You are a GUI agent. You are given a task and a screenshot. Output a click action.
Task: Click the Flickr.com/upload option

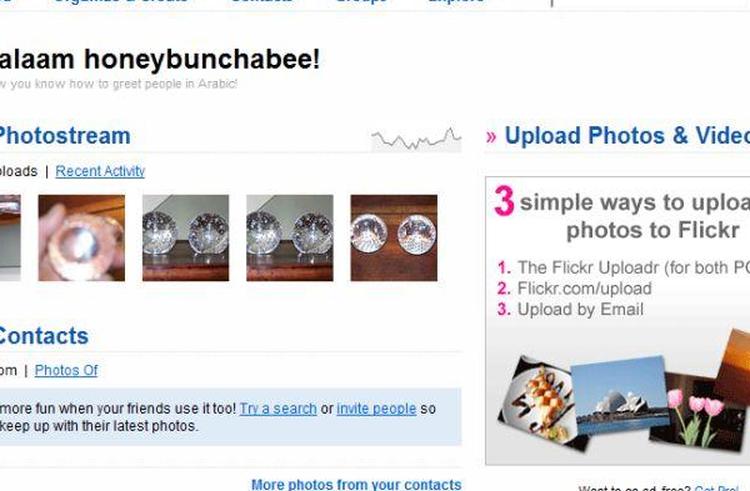(x=585, y=288)
